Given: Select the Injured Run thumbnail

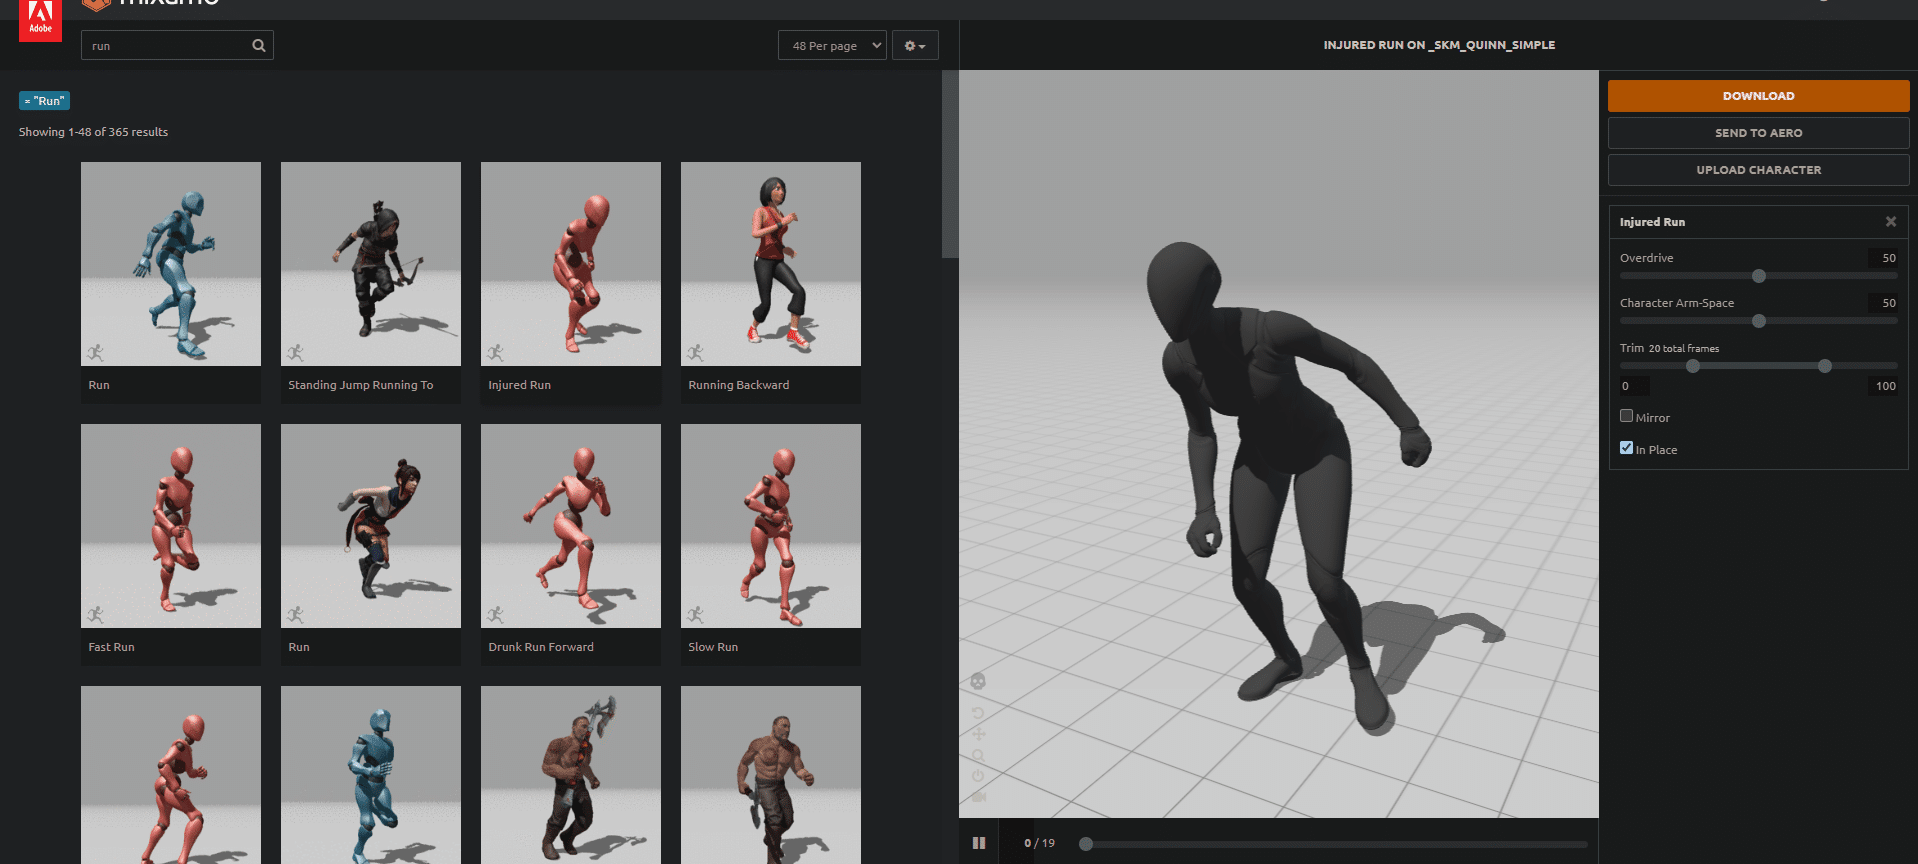Looking at the screenshot, I should pyautogui.click(x=571, y=264).
